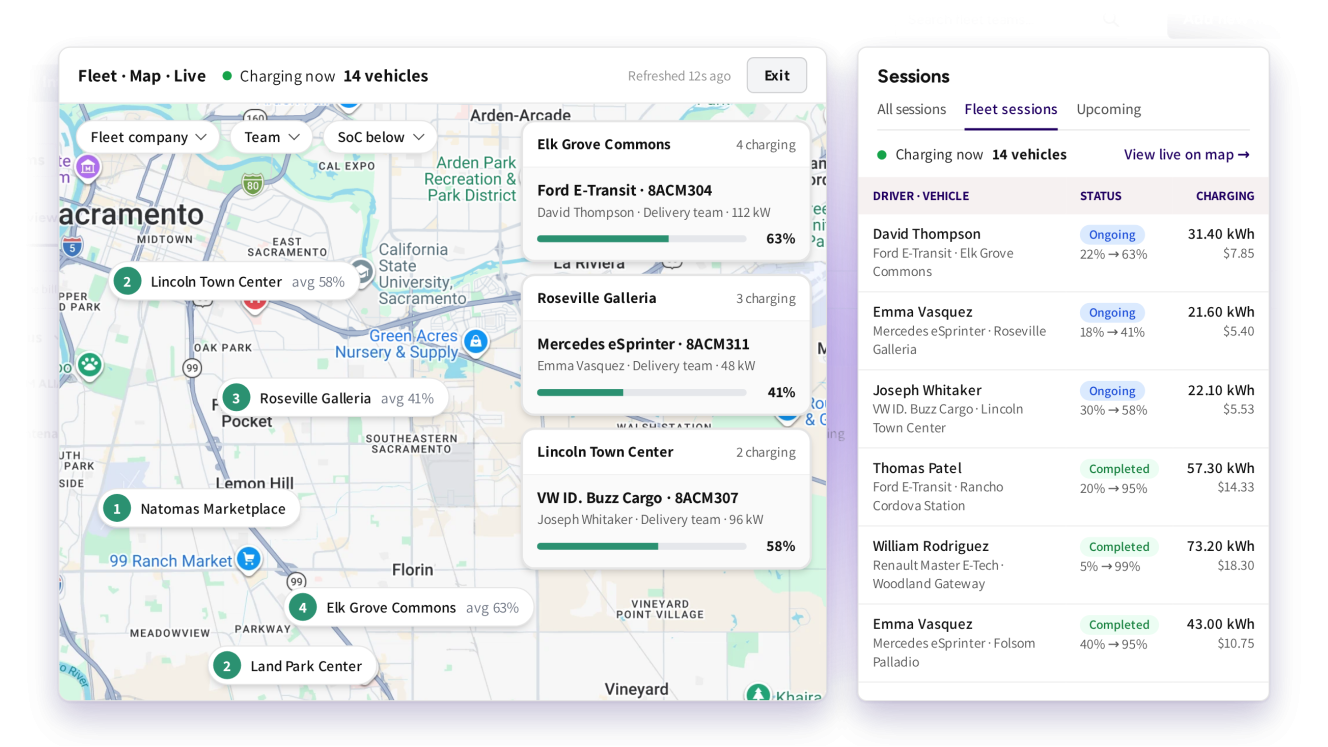This screenshot has width=1328, height=747.
Task: Click the CHARGING column header
Action: click(1225, 196)
